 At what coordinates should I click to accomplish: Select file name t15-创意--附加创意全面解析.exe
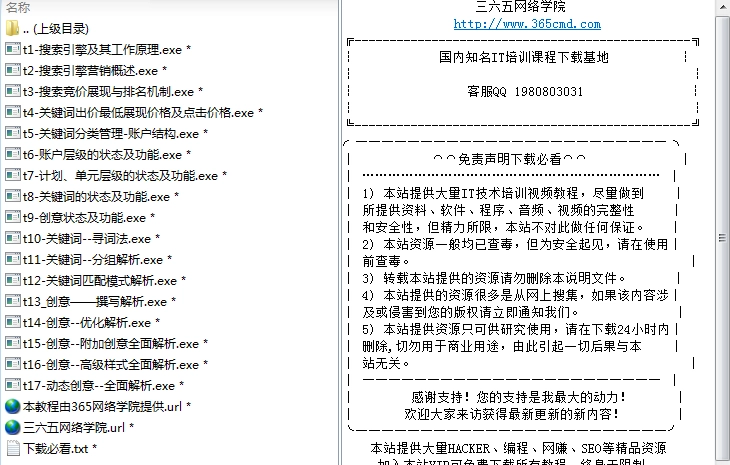tap(111, 344)
